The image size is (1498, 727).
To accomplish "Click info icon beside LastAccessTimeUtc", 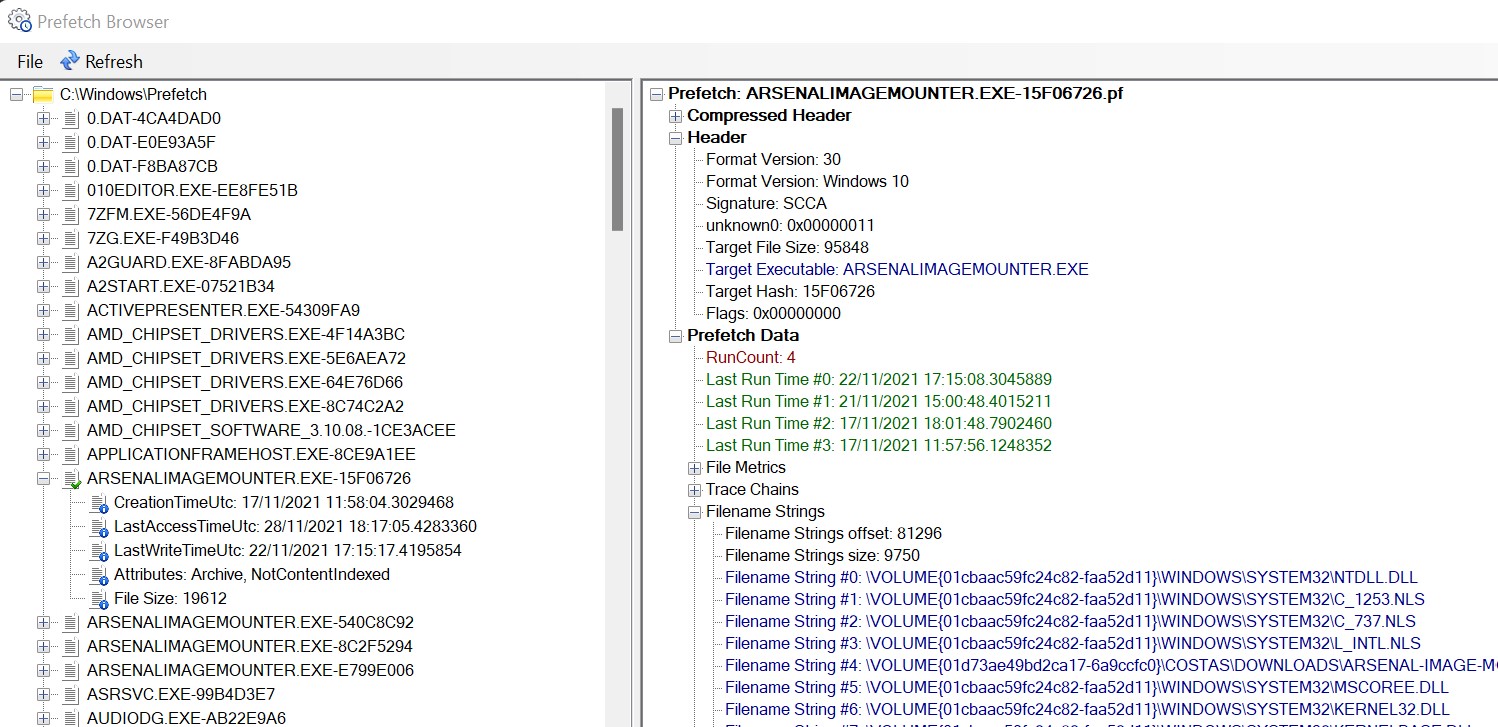I will [x=98, y=527].
